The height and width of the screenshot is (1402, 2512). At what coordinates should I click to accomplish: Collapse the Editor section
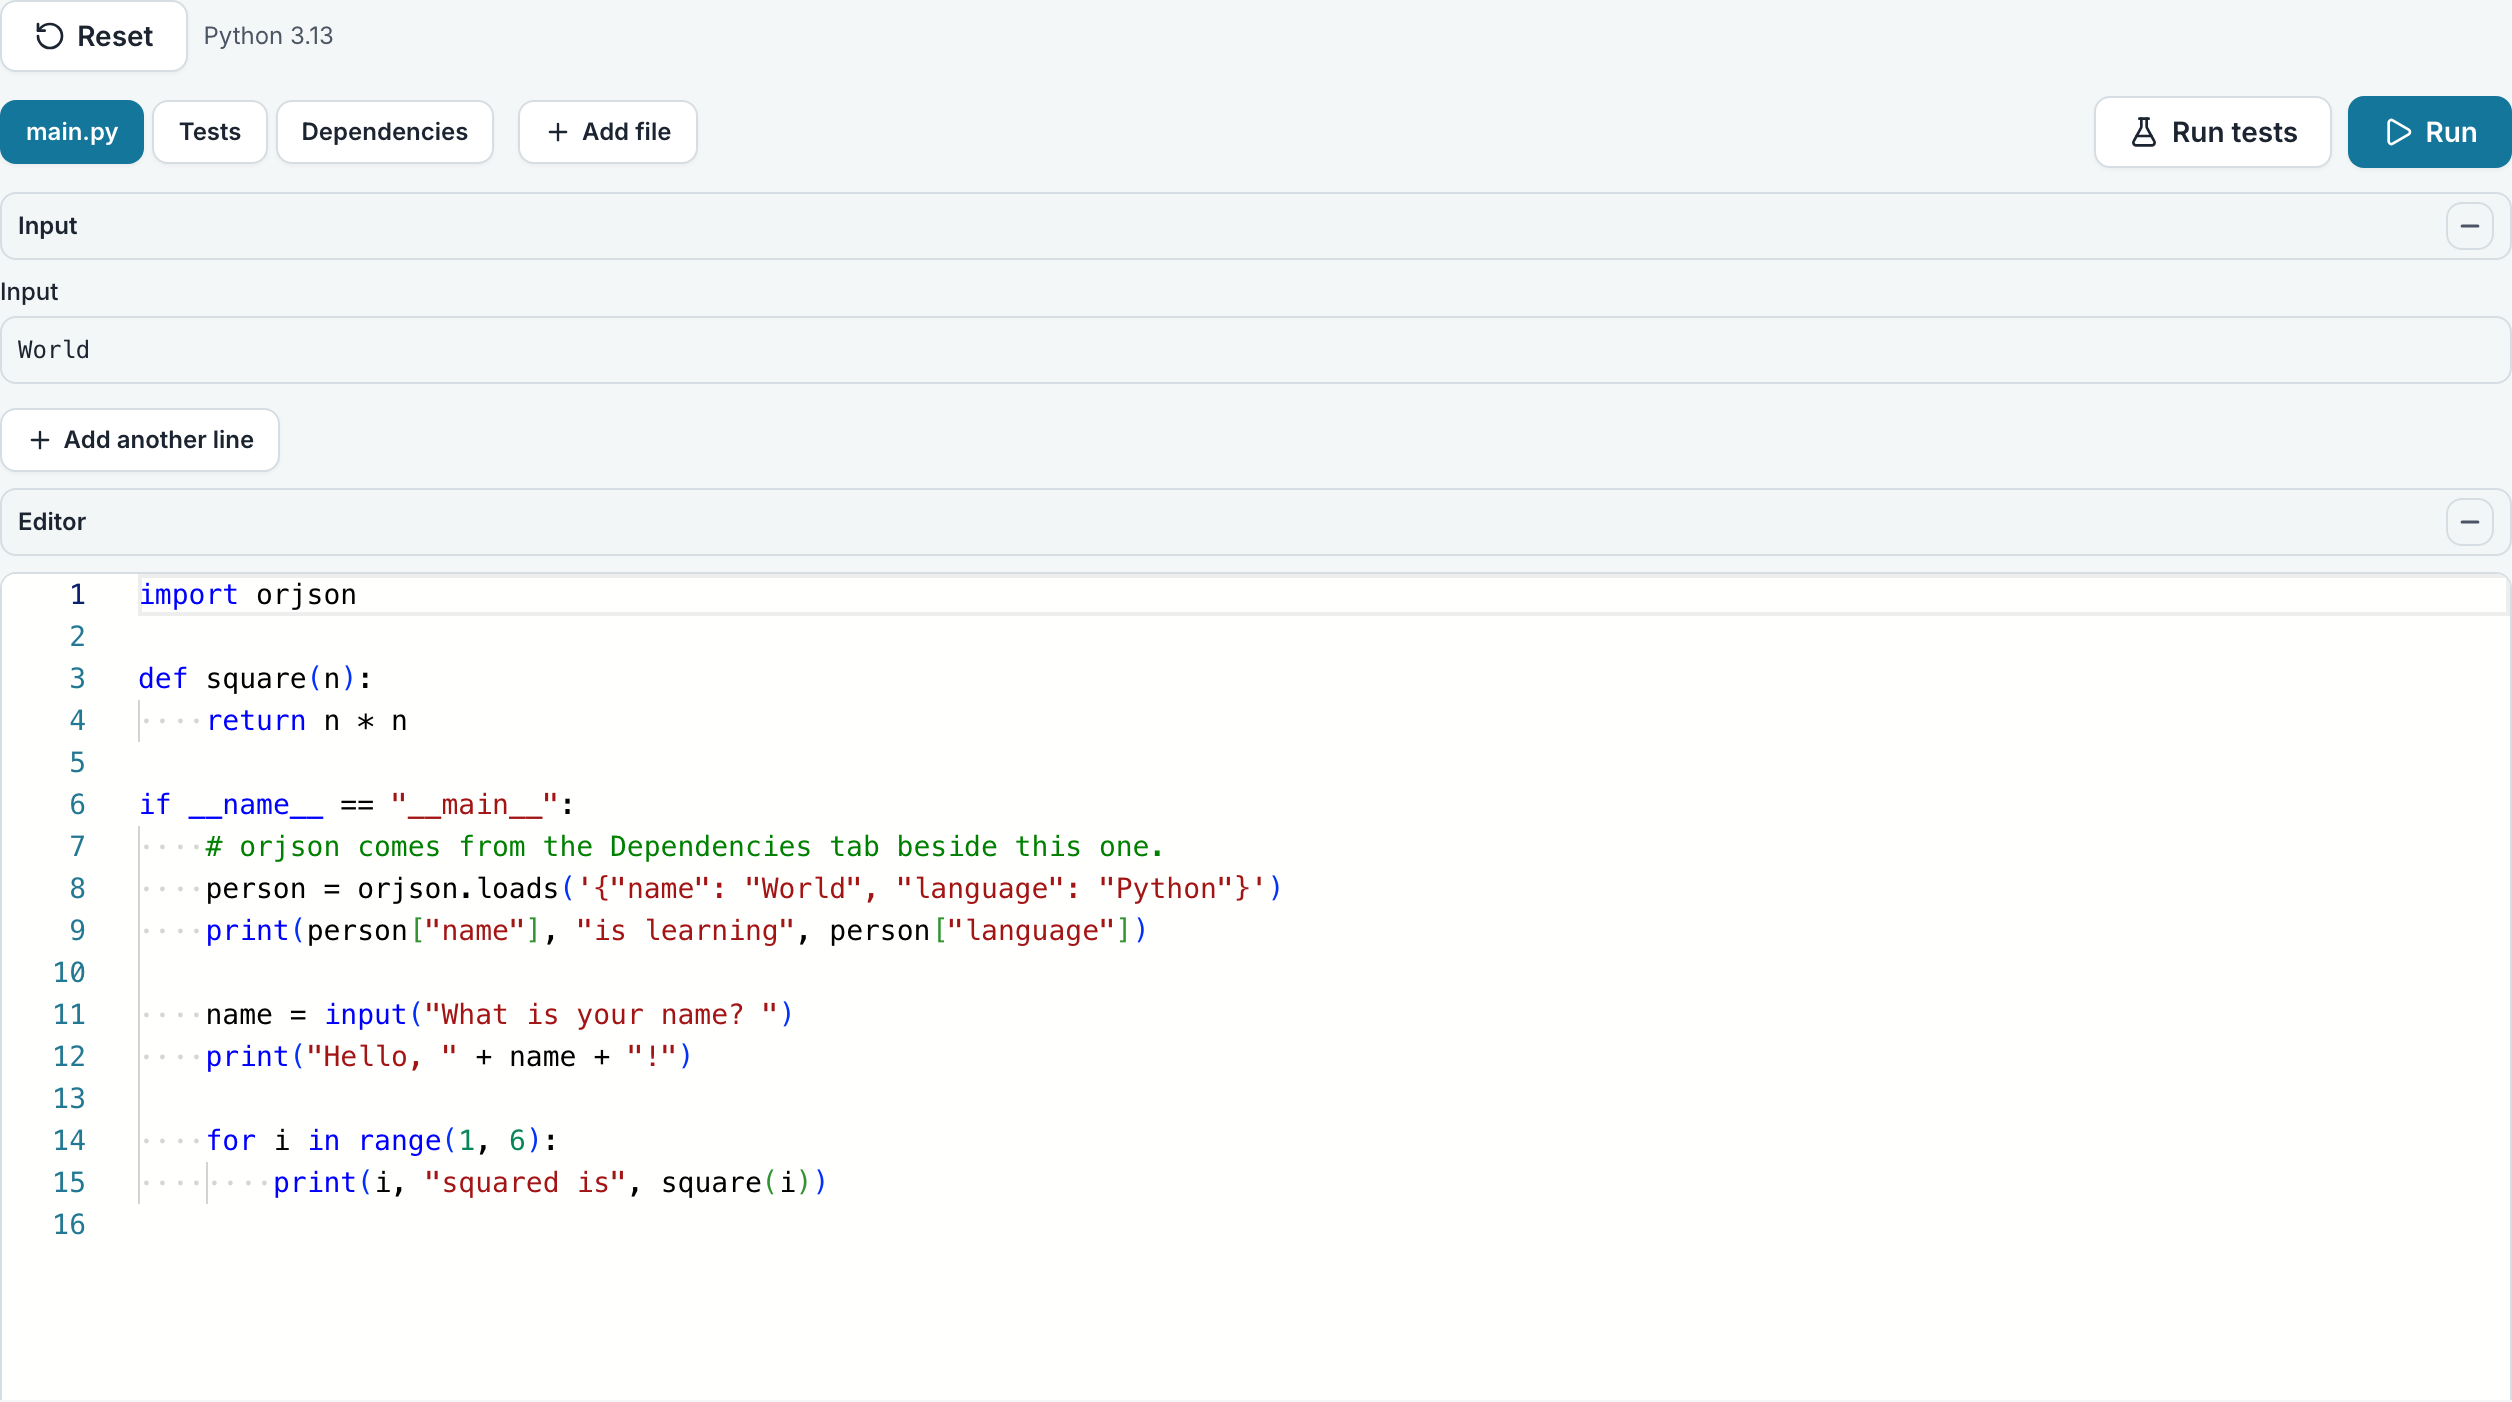point(2469,522)
